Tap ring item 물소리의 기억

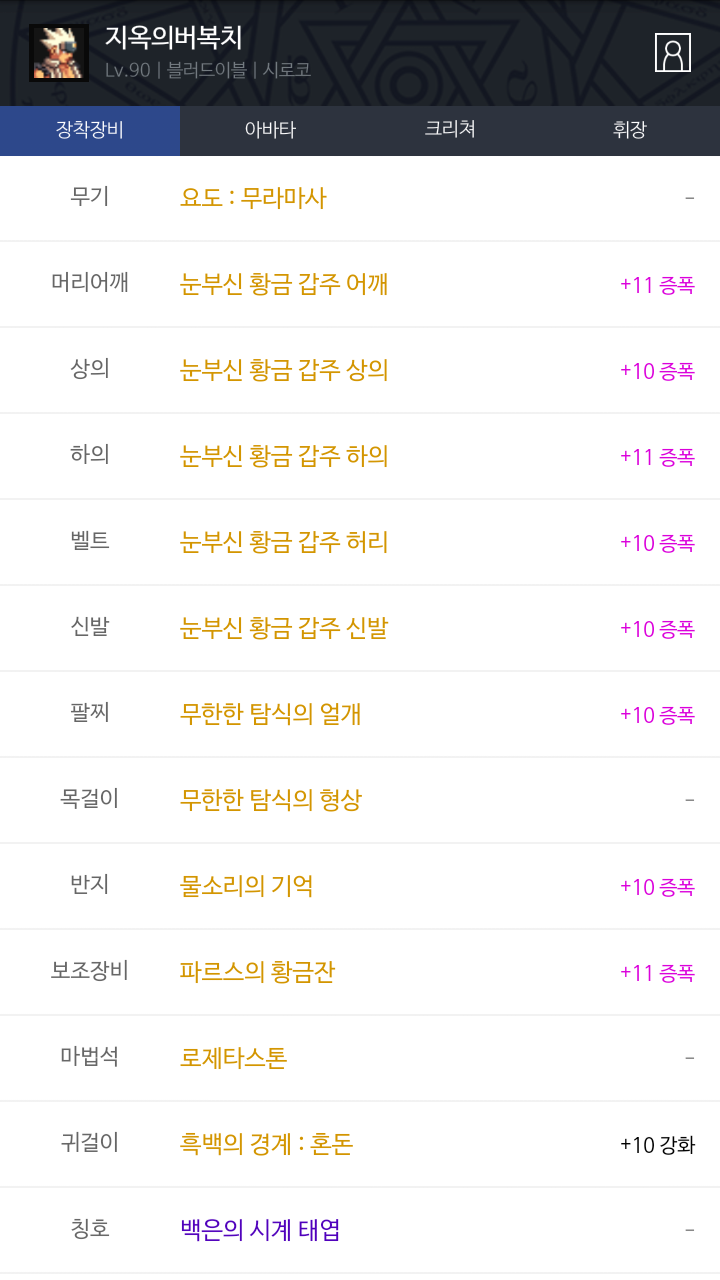click(x=246, y=886)
